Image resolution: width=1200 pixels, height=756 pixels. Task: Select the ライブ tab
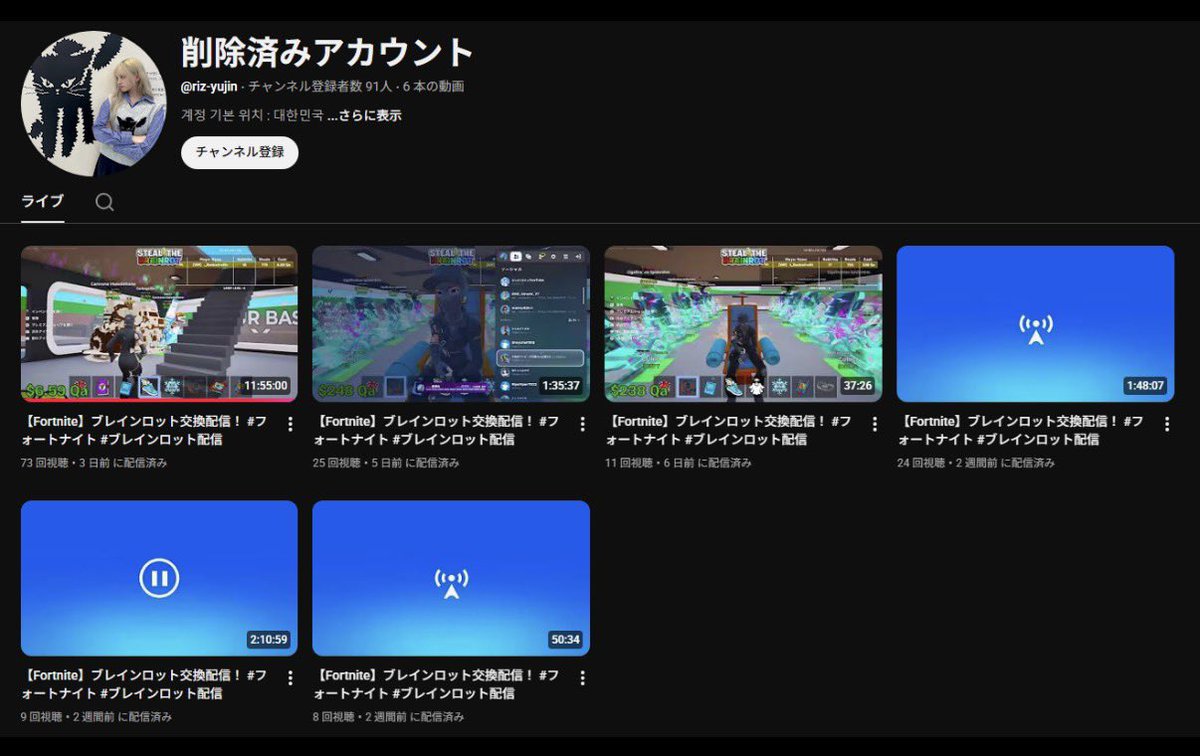(x=42, y=201)
